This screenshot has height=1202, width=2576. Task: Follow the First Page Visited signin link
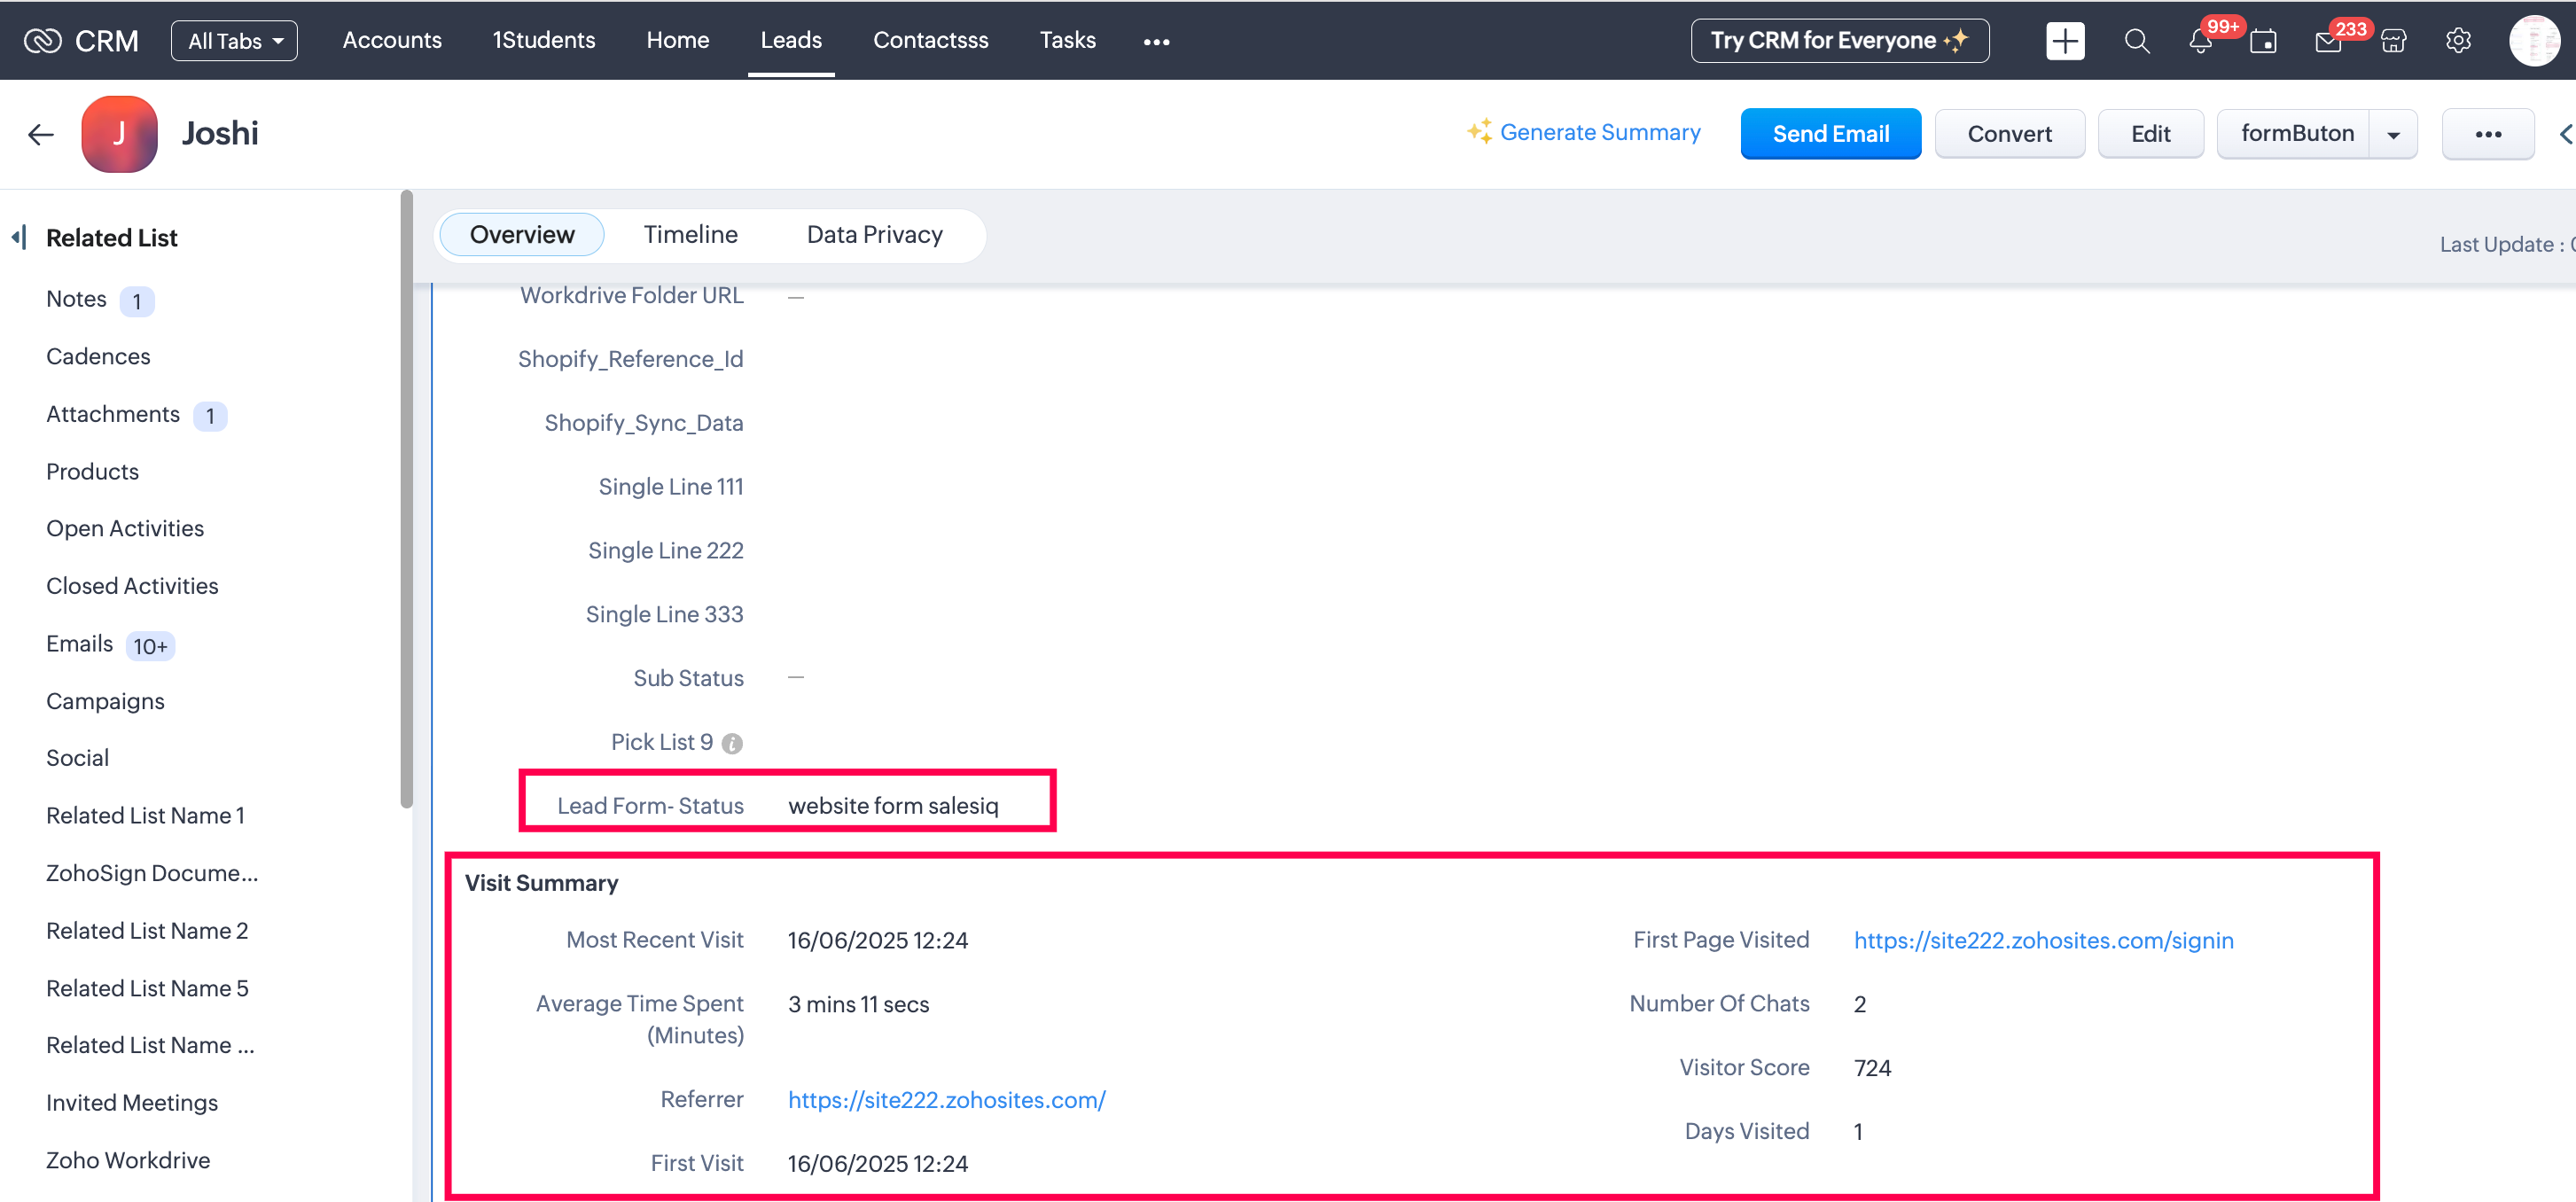tap(2043, 940)
